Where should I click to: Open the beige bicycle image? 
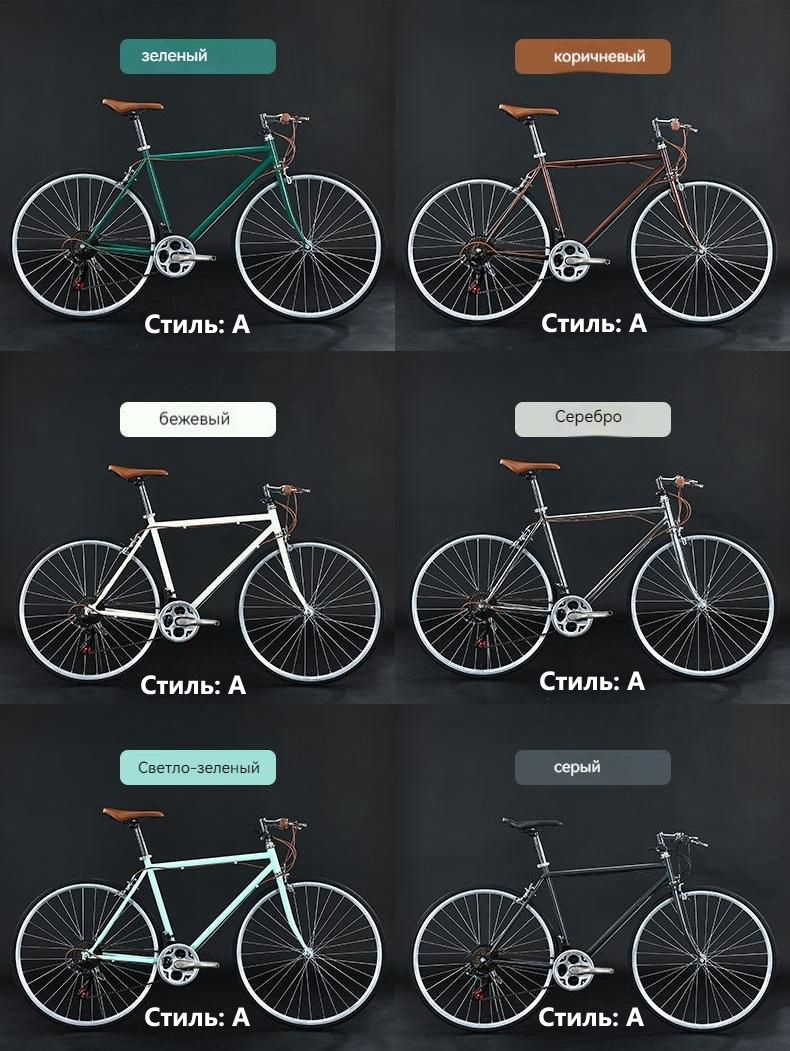pos(200,573)
